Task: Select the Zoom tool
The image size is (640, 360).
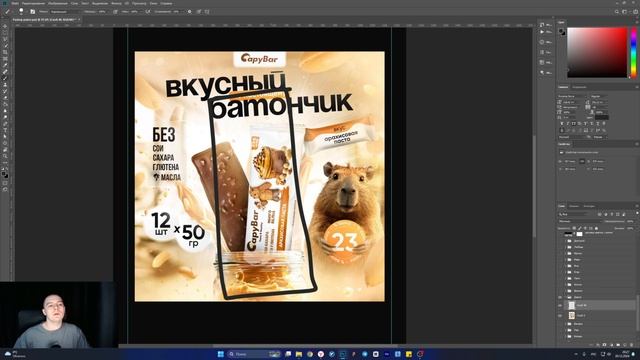Action: [5, 156]
